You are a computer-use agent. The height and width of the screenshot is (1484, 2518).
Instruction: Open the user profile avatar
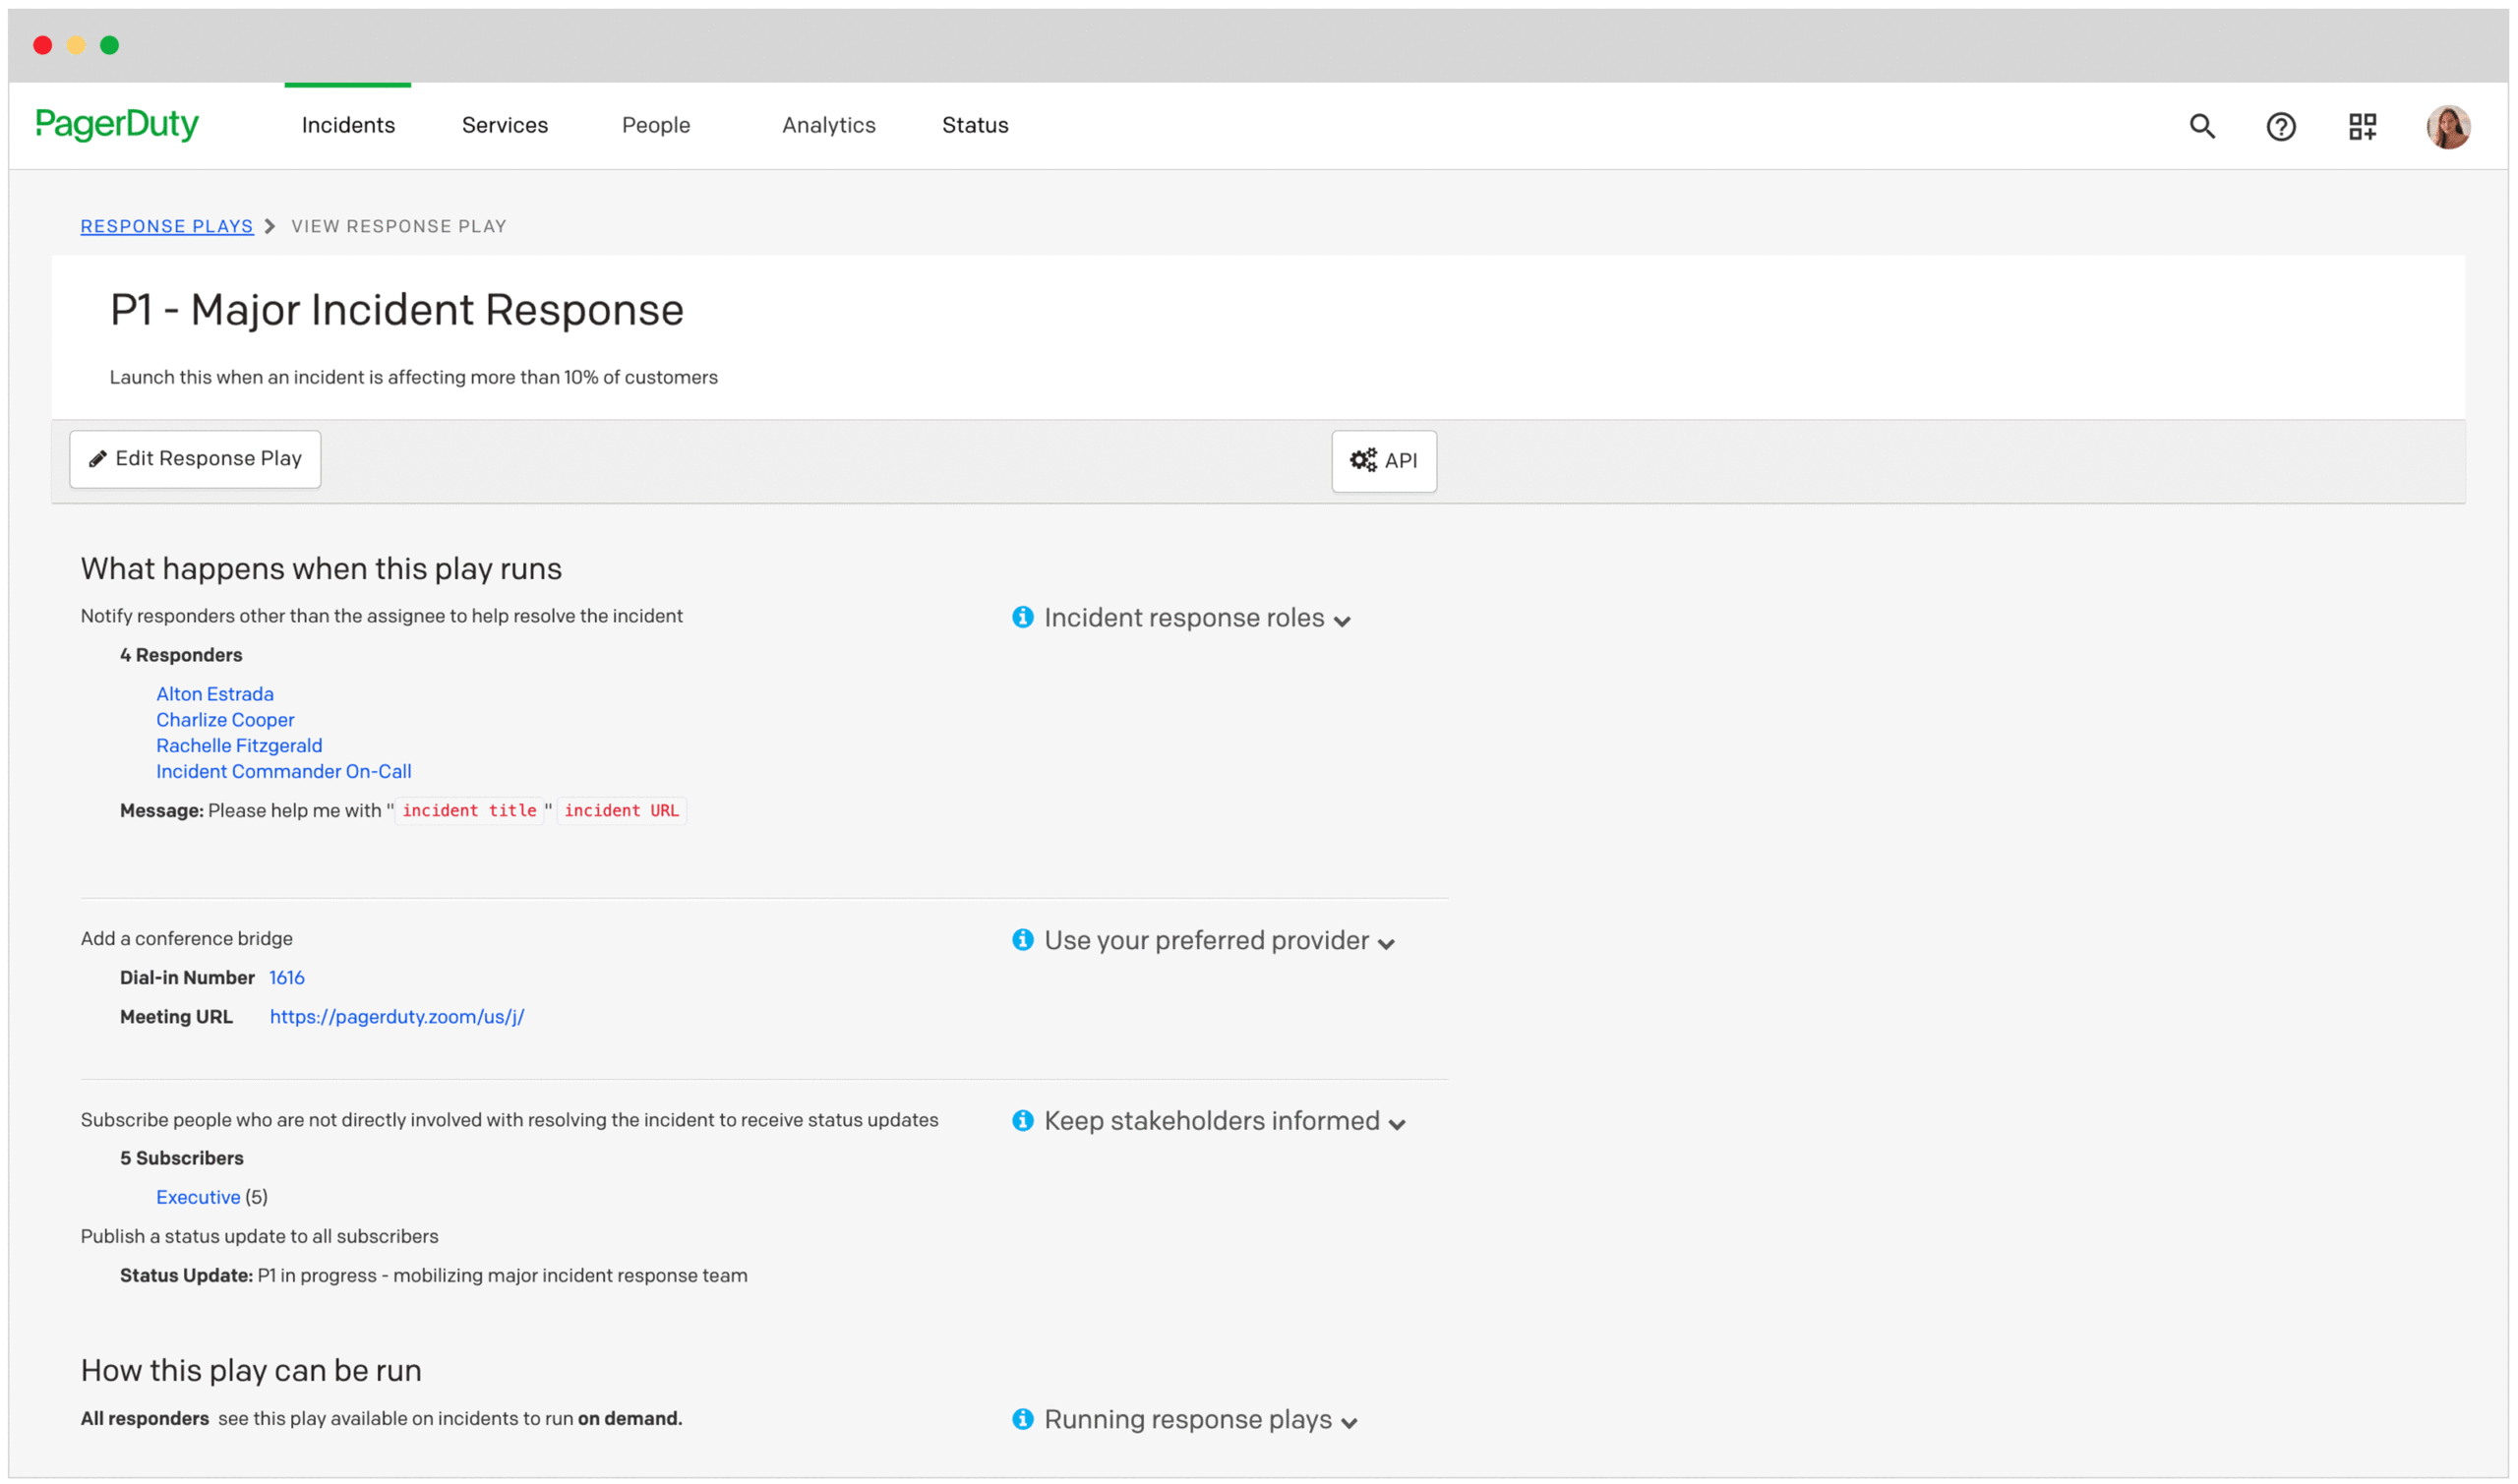coord(2447,127)
